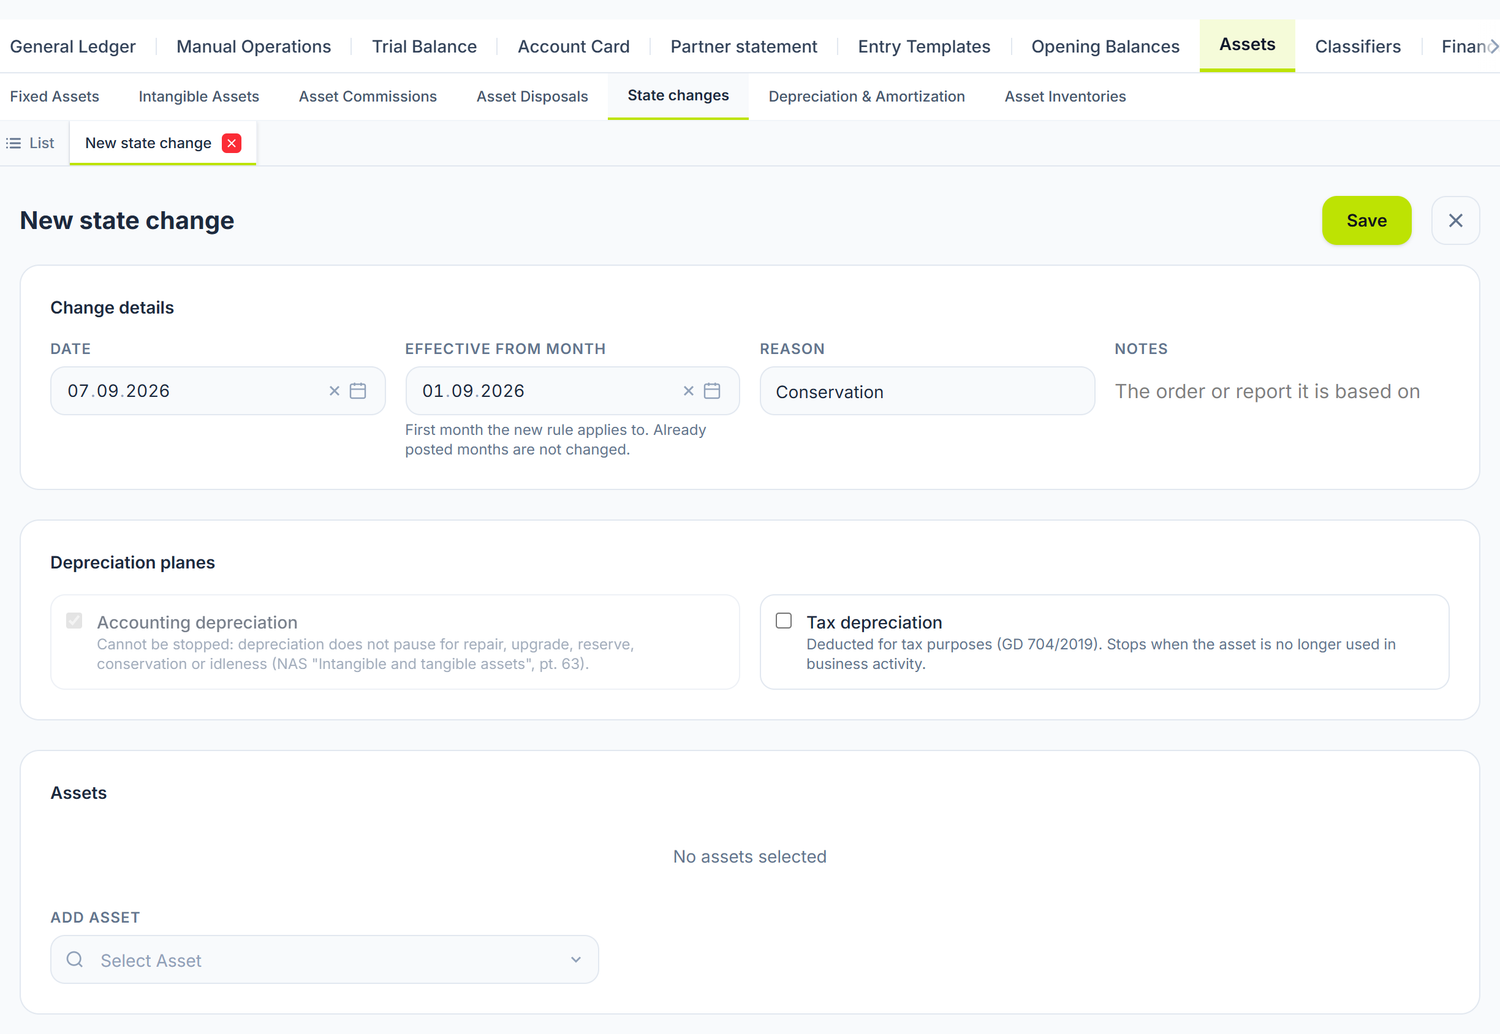Viewport: 1500px width, 1034px height.
Task: Open Depreciation & Amortization subtab
Action: tap(867, 96)
